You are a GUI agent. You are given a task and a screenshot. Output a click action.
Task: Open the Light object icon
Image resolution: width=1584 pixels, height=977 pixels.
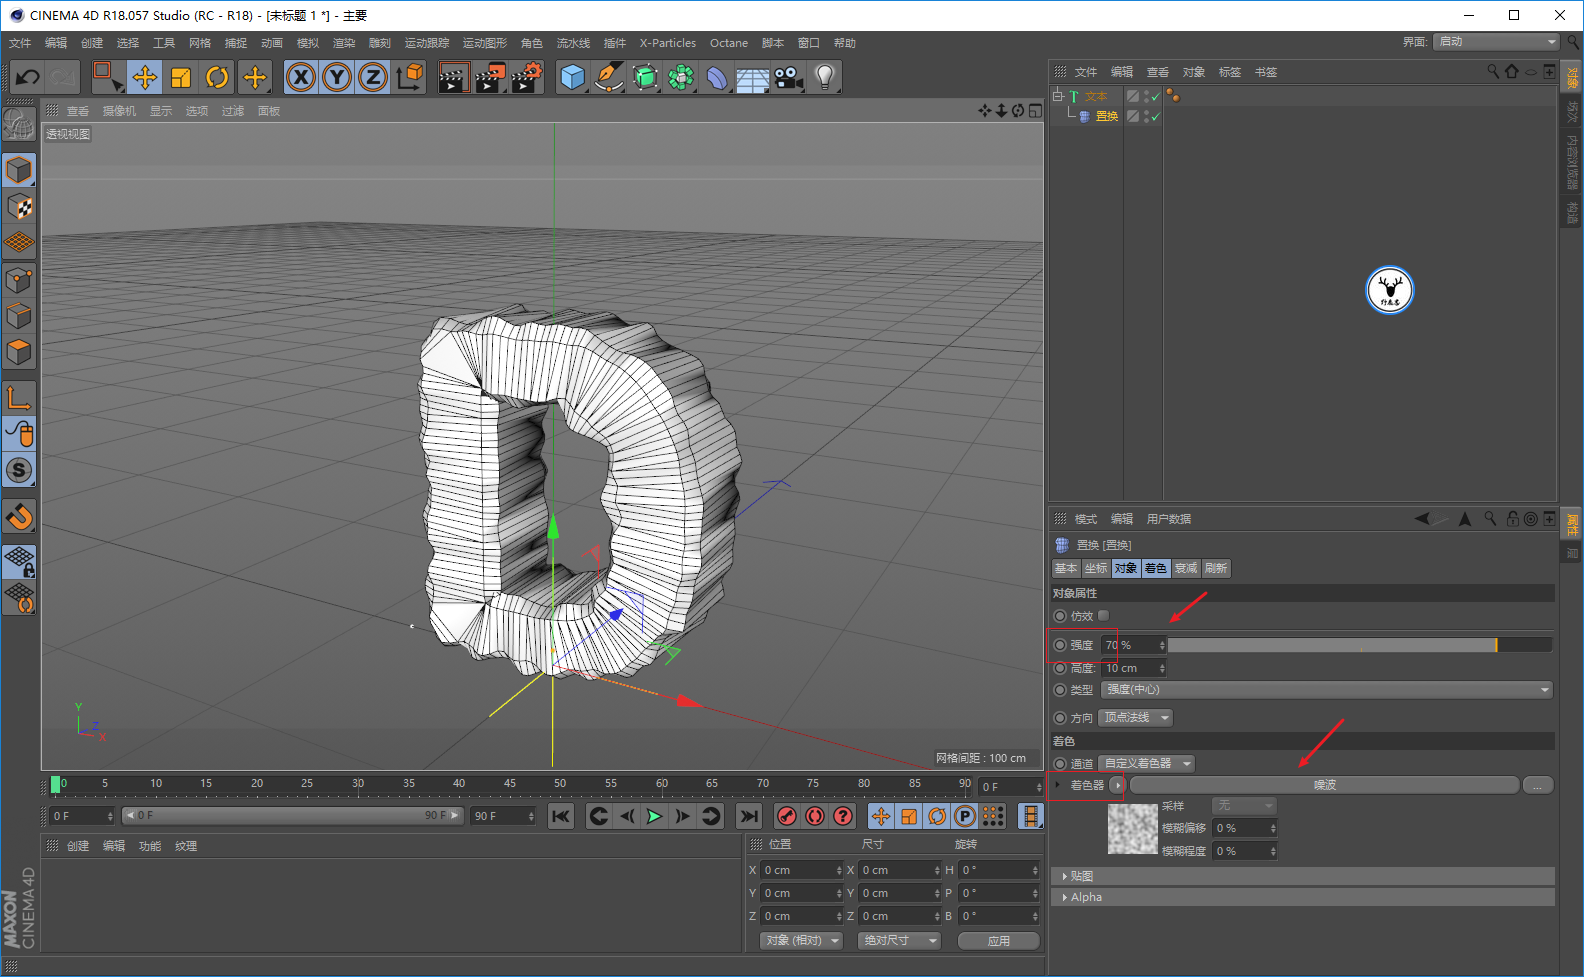824,77
